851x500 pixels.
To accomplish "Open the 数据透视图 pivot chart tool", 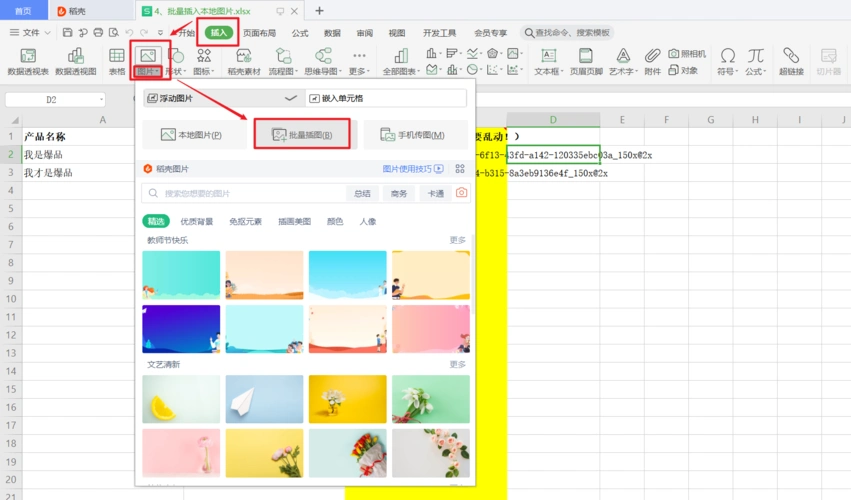I will tap(75, 61).
